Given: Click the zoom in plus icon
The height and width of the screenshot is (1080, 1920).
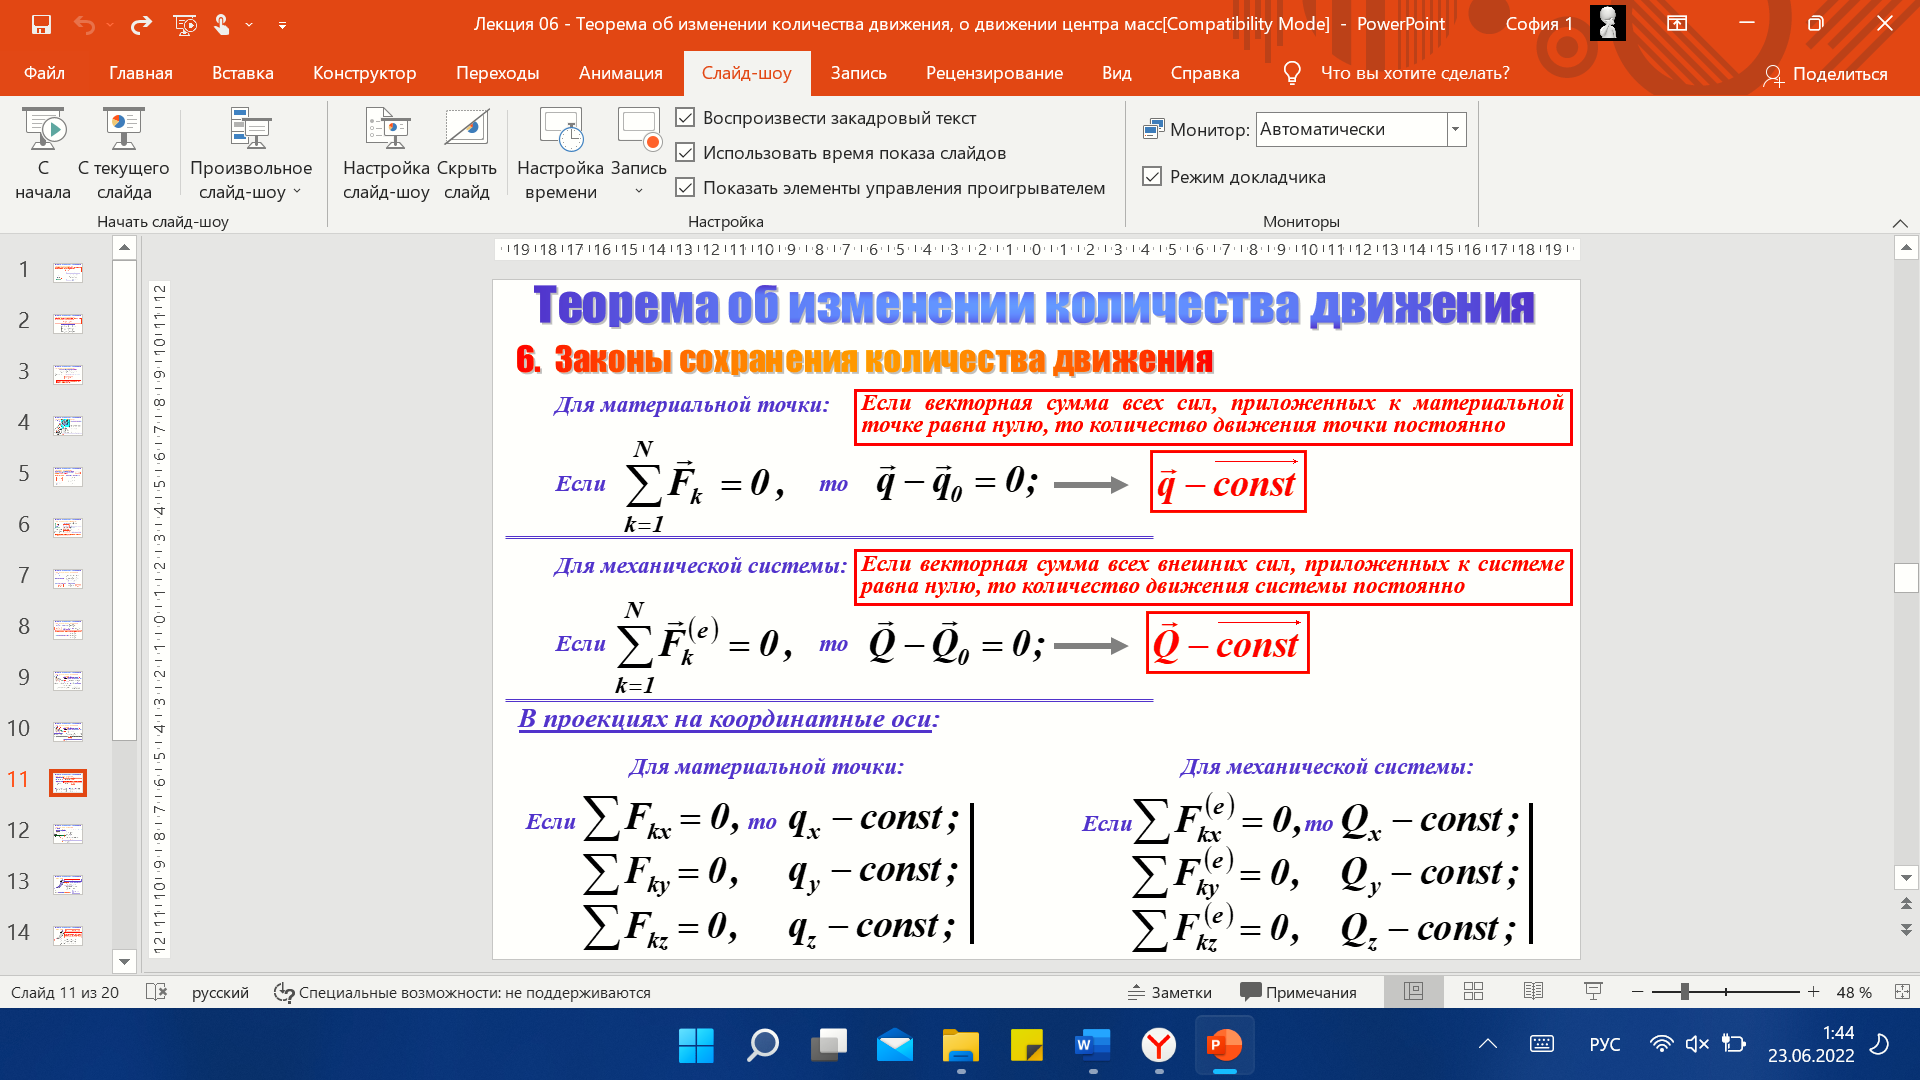Looking at the screenshot, I should (x=1813, y=992).
